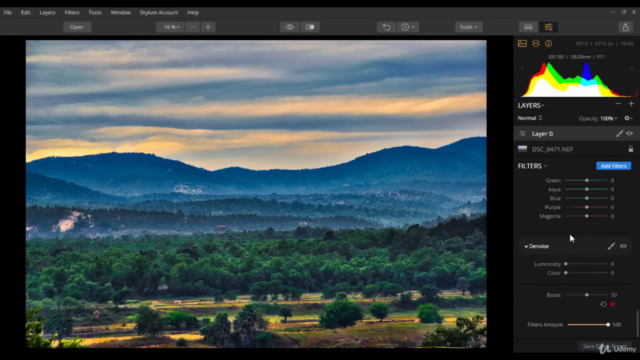
Task: Open the Layers menu
Action: point(47,13)
